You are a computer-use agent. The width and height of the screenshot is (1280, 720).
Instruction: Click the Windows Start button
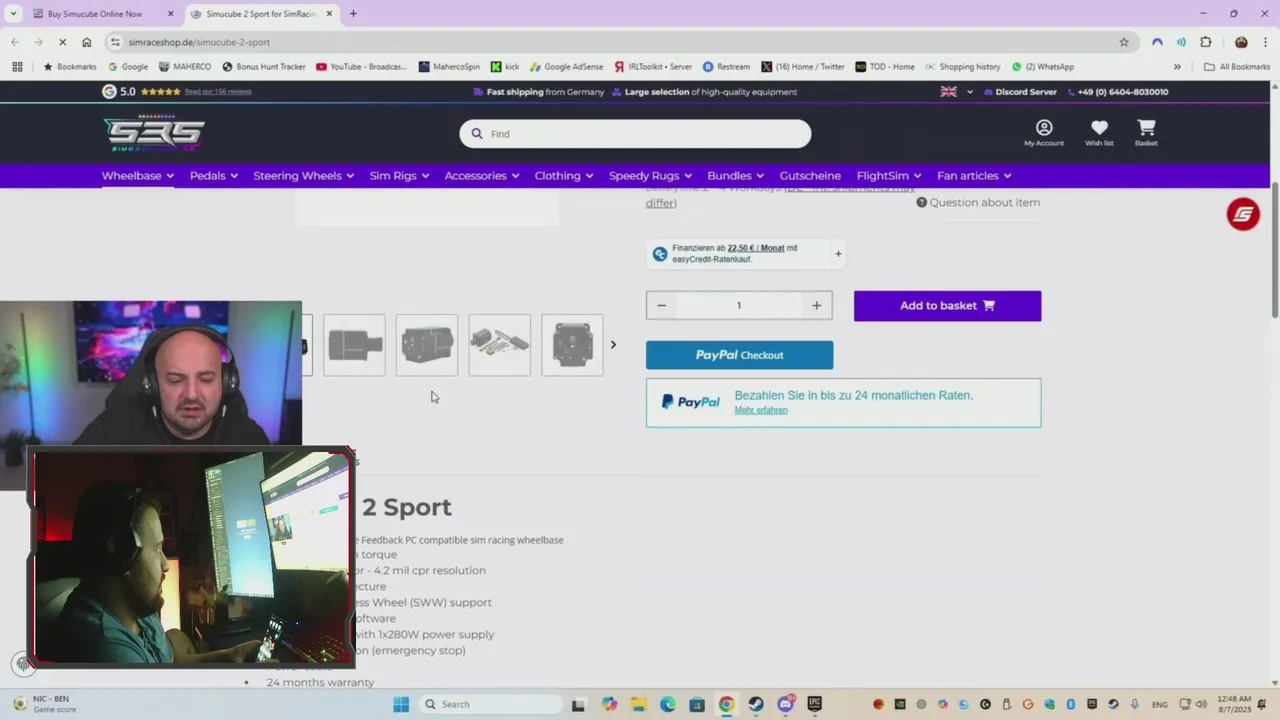click(401, 704)
